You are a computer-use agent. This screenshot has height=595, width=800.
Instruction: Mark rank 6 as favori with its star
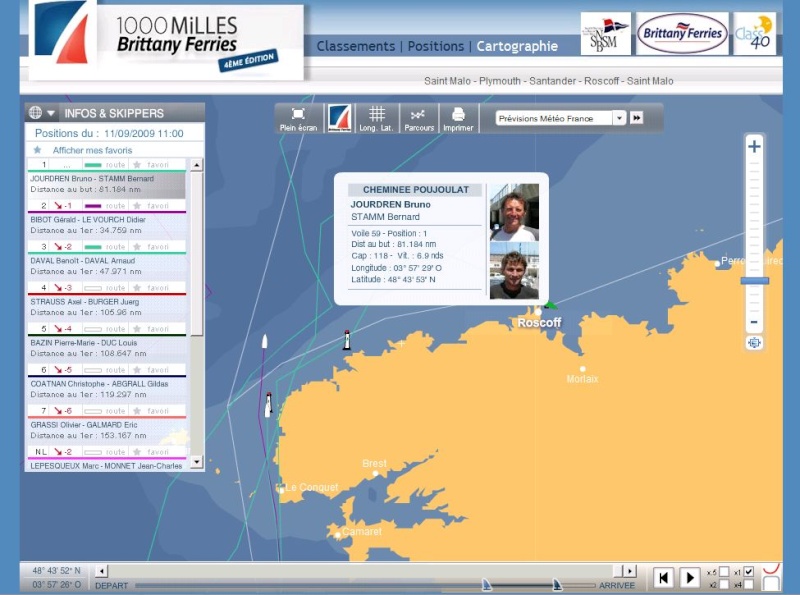click(137, 369)
